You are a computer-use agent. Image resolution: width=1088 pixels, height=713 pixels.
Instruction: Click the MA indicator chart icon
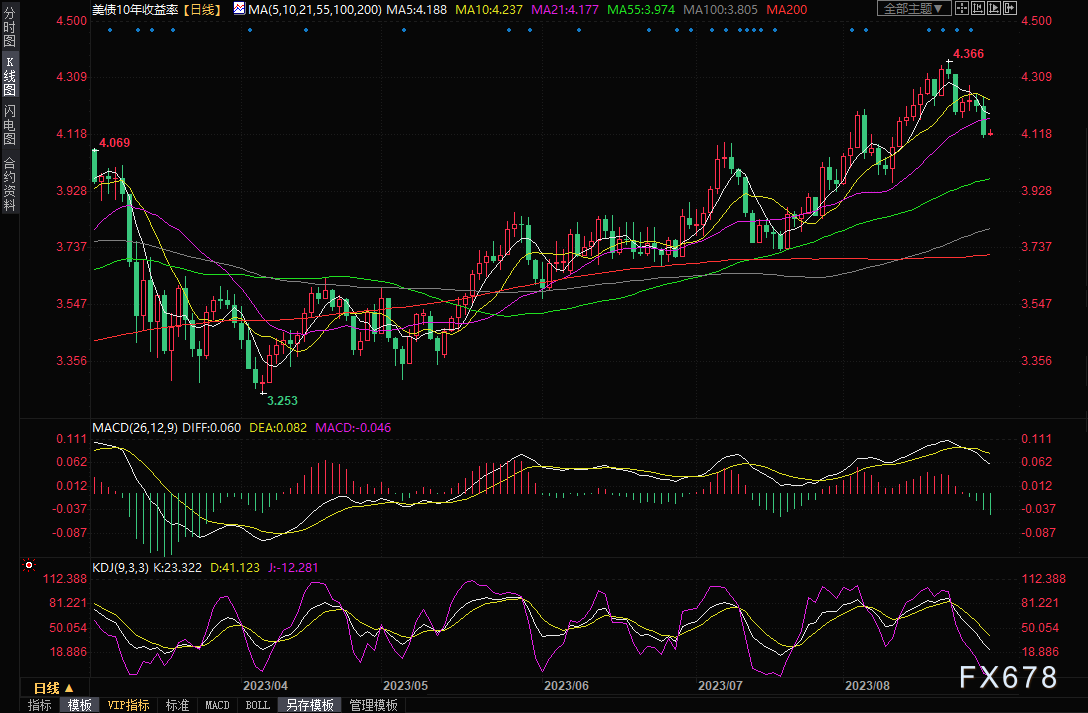pos(239,8)
